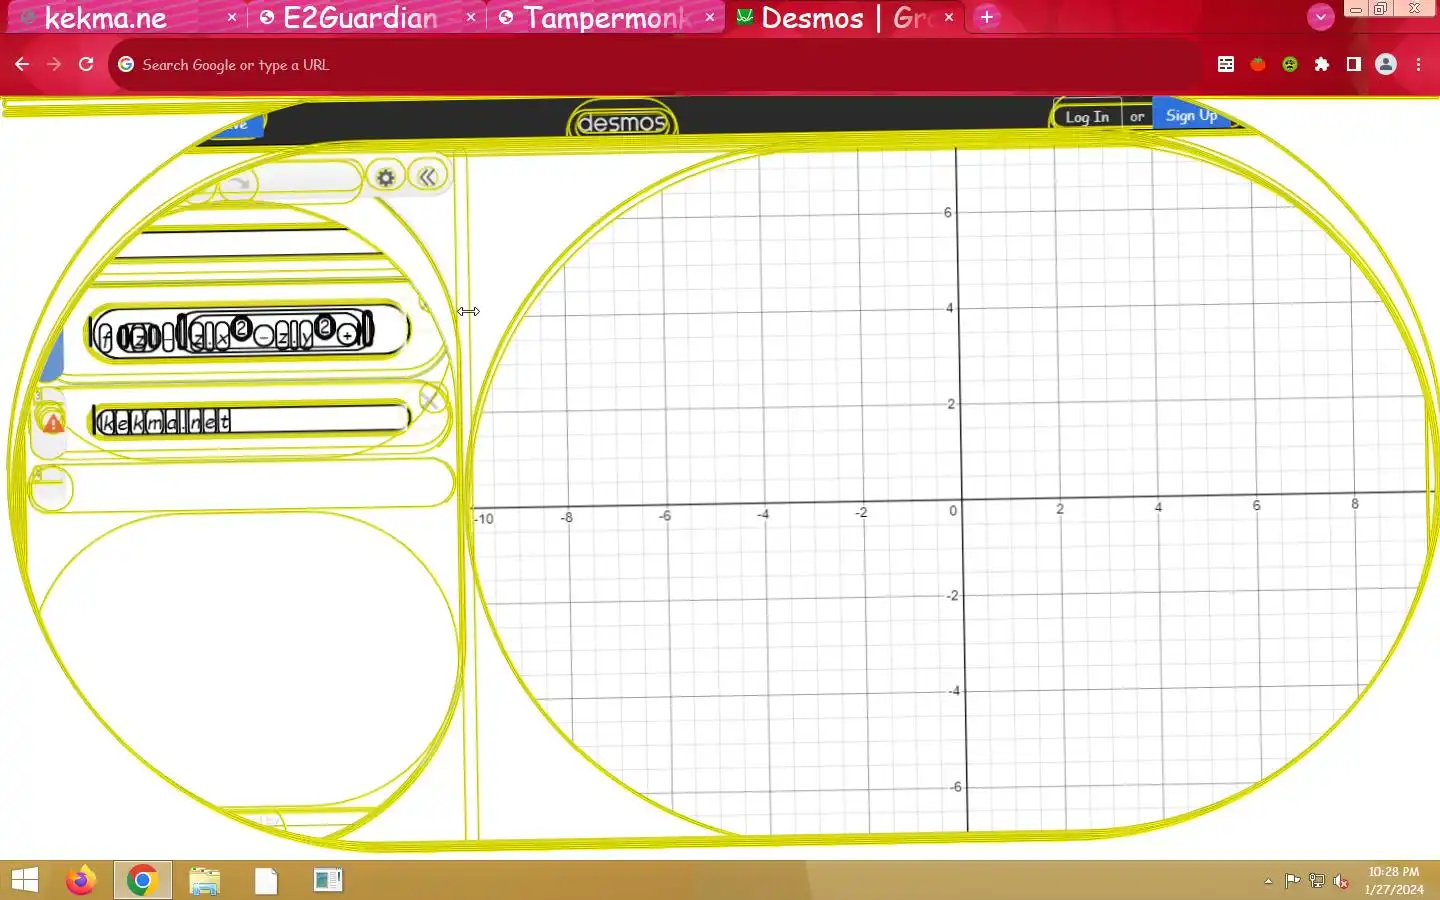Launch Firefox from the taskbar

[x=80, y=880]
